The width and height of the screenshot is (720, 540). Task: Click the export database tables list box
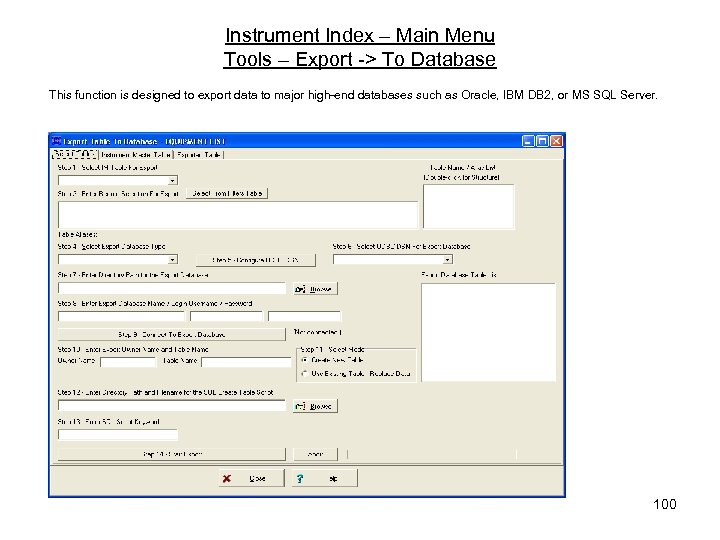point(489,332)
